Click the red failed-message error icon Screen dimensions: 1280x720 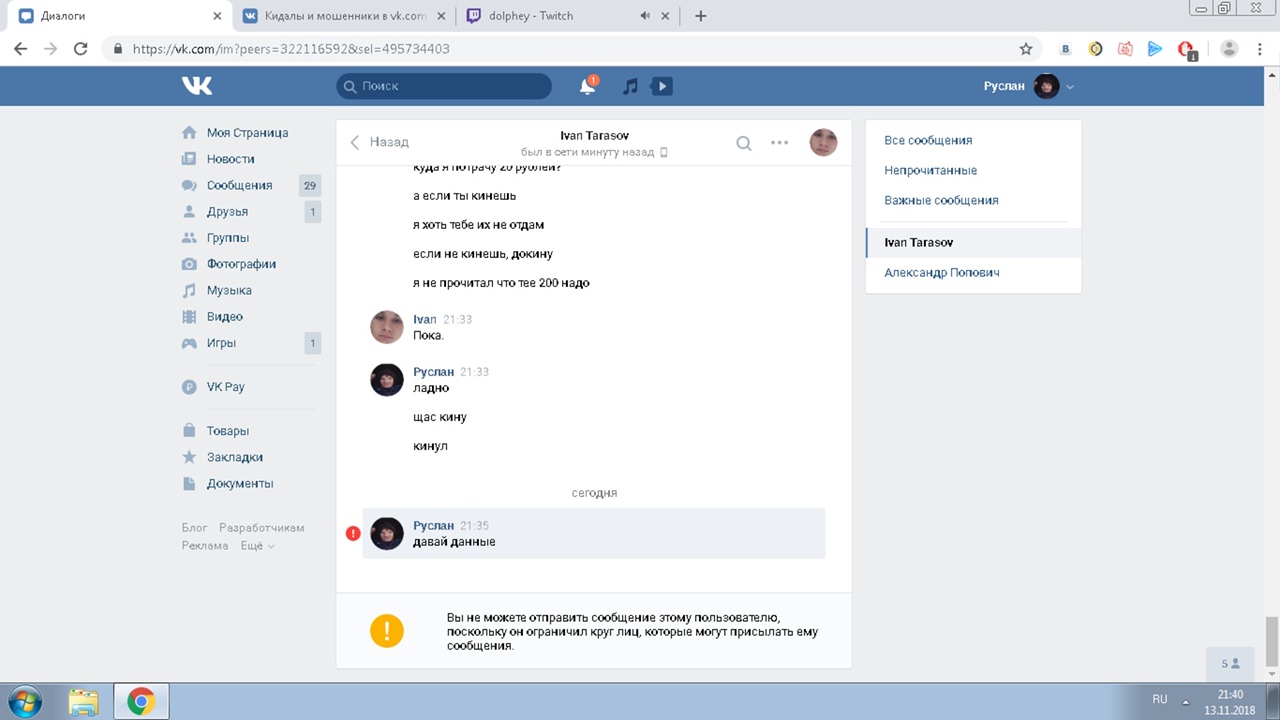353,533
